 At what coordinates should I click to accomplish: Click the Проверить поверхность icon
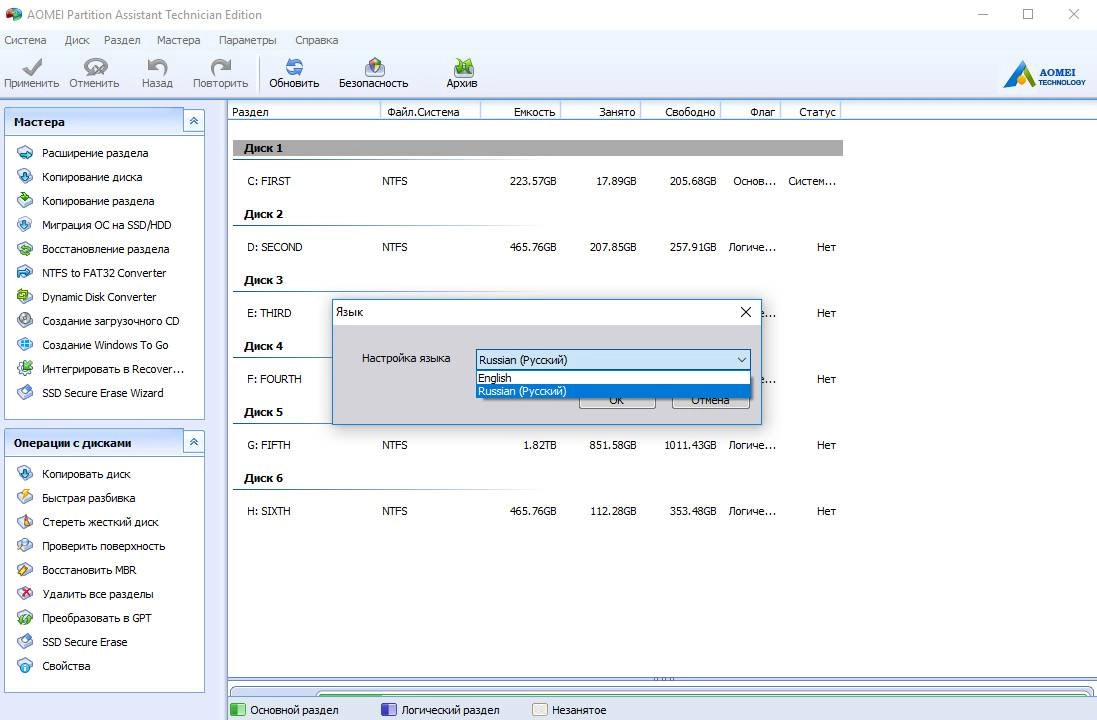25,546
